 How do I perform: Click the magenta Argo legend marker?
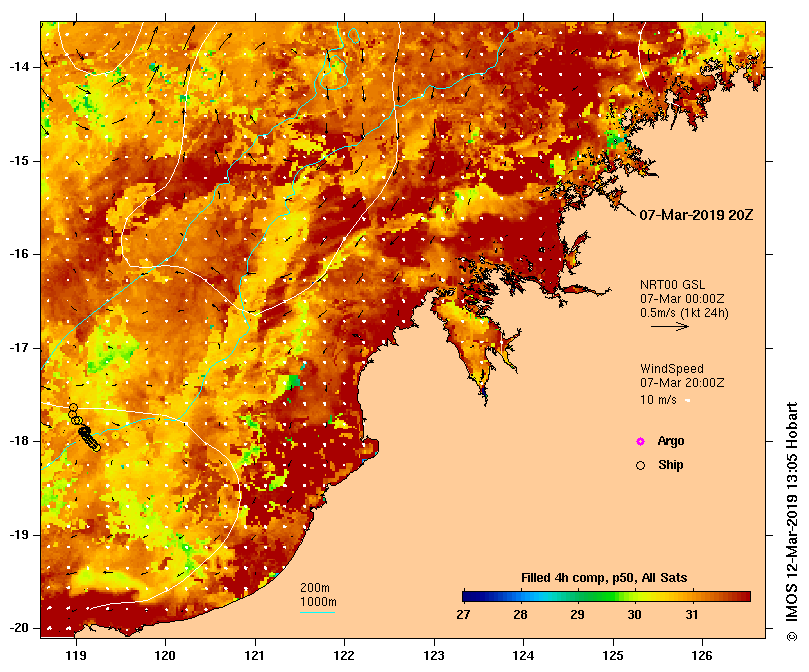(x=640, y=441)
